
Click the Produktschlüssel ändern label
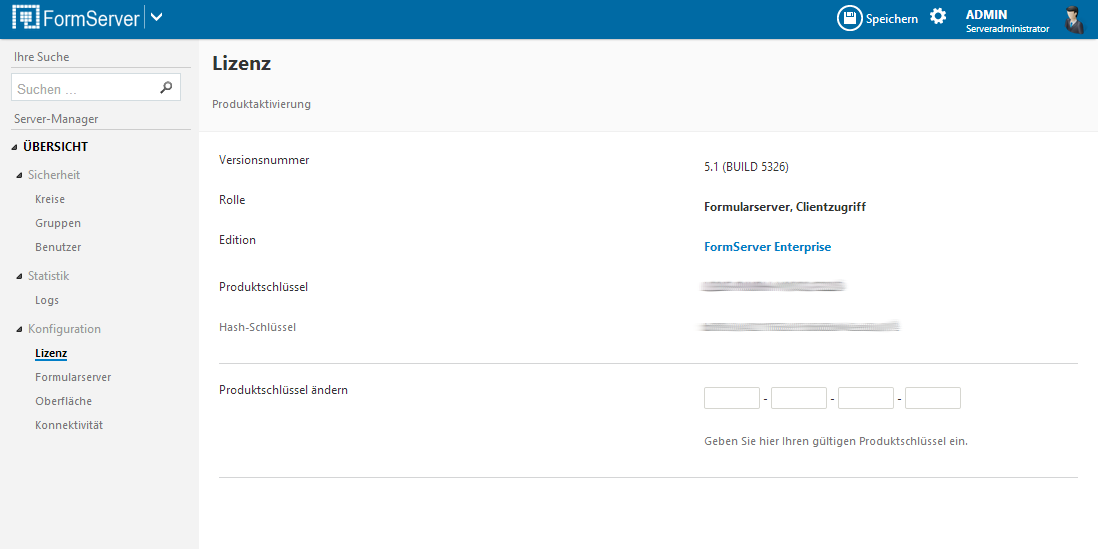[284, 390]
